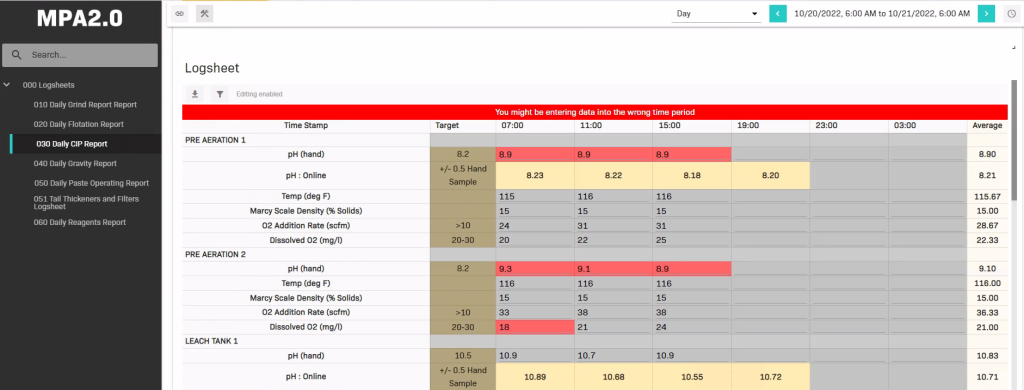Click the link icon in top toolbar
This screenshot has width=1024, height=390.
(180, 14)
